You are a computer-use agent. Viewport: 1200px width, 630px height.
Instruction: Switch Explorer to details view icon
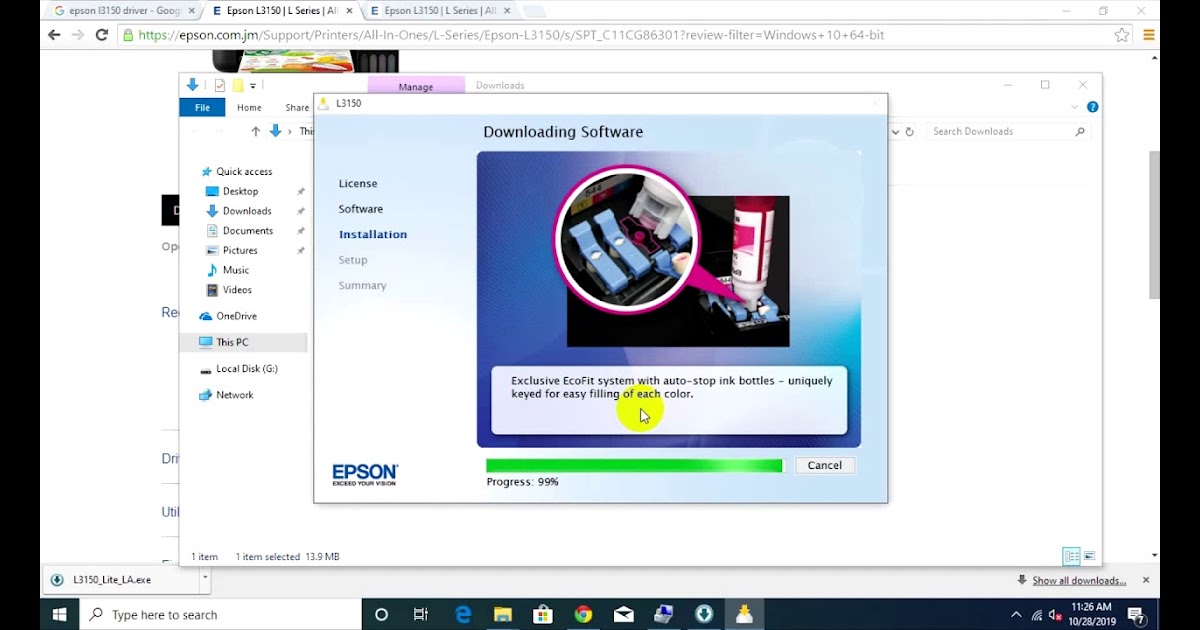pyautogui.click(x=1072, y=556)
